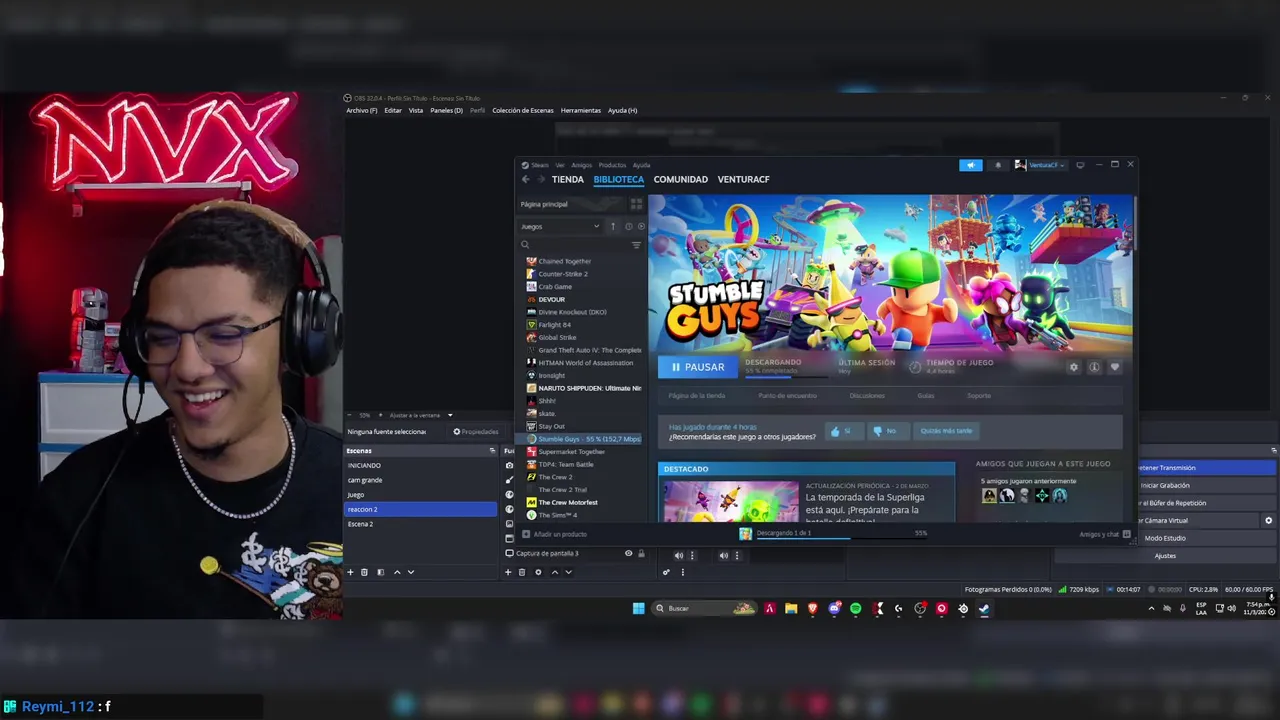Remove the selected scene in OBS Escenas
The image size is (1280, 720).
click(x=364, y=572)
